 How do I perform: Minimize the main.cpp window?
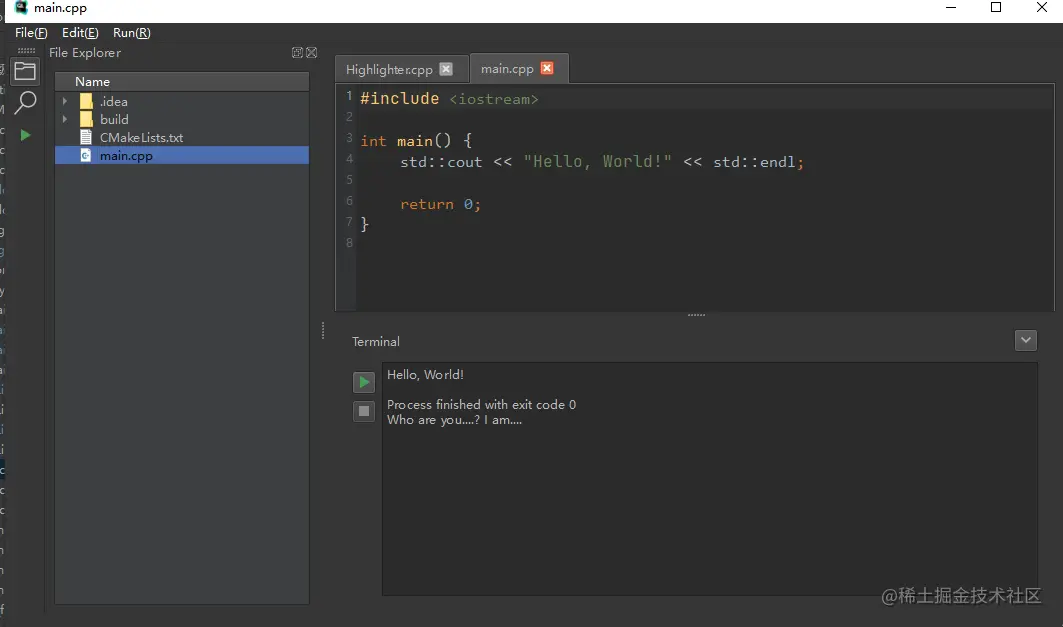click(951, 7)
